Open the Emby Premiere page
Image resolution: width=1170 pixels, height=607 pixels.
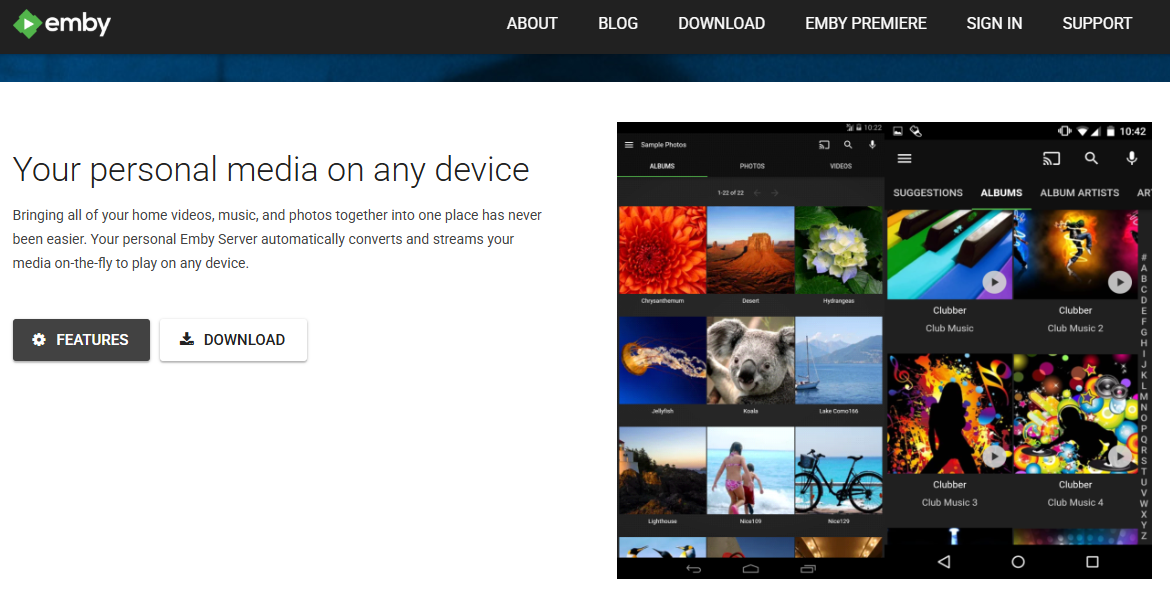[866, 24]
